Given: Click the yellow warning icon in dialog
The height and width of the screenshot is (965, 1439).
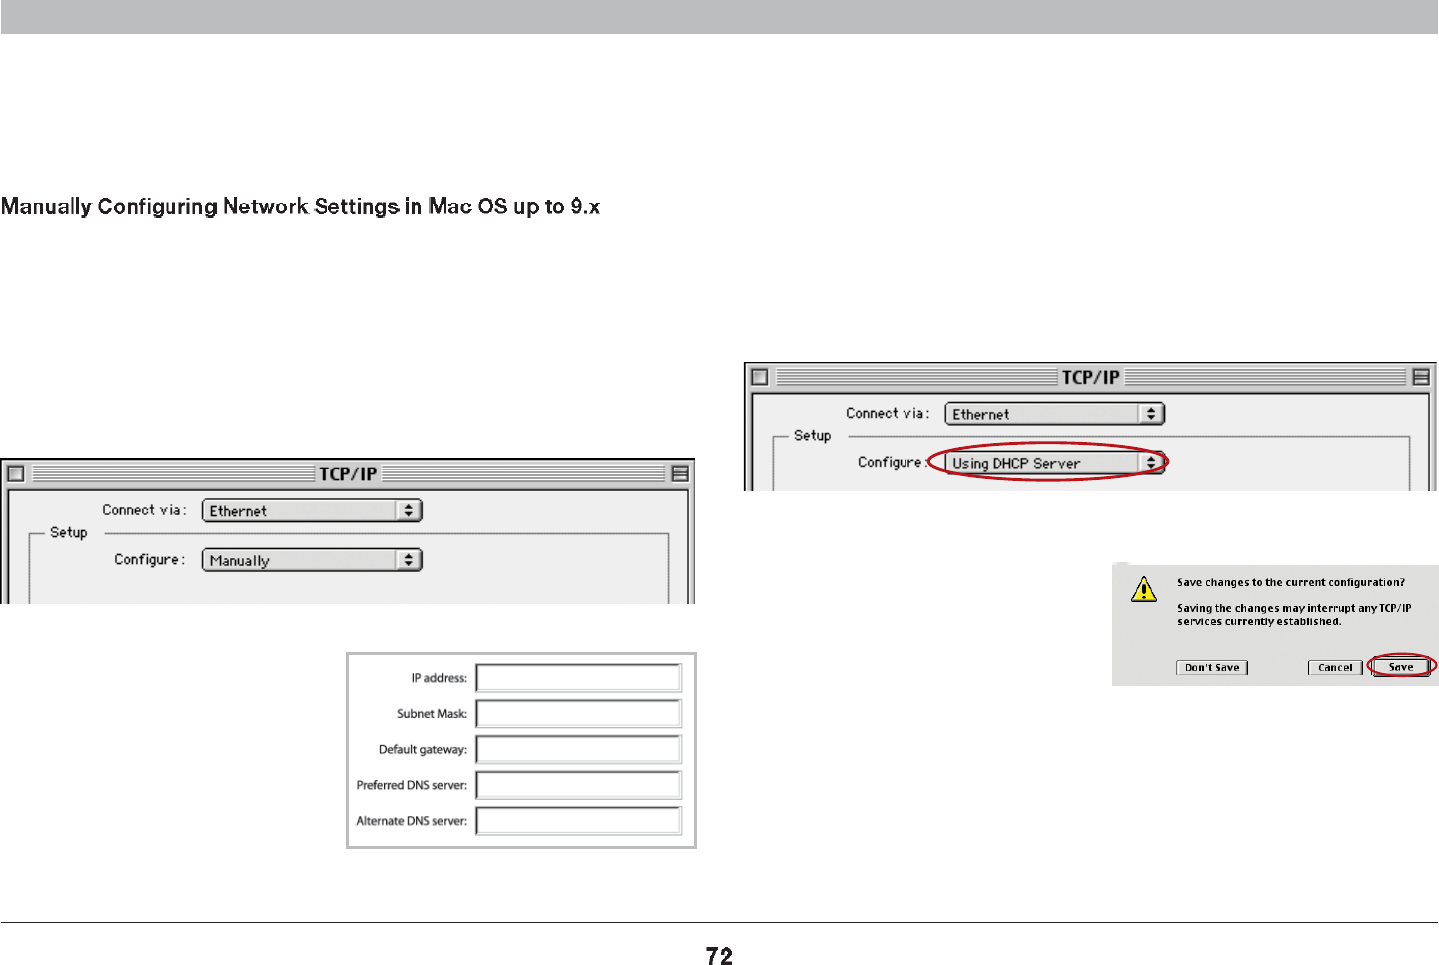Looking at the screenshot, I should tap(1144, 589).
